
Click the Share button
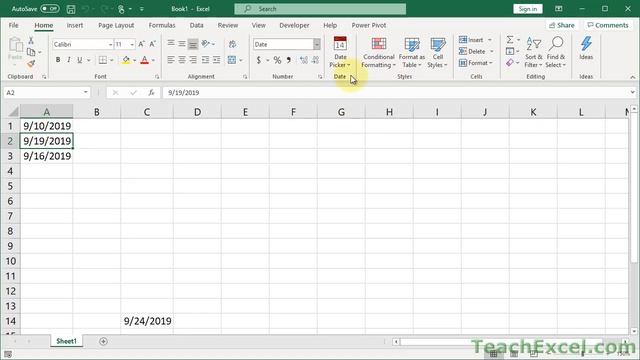pos(562,25)
